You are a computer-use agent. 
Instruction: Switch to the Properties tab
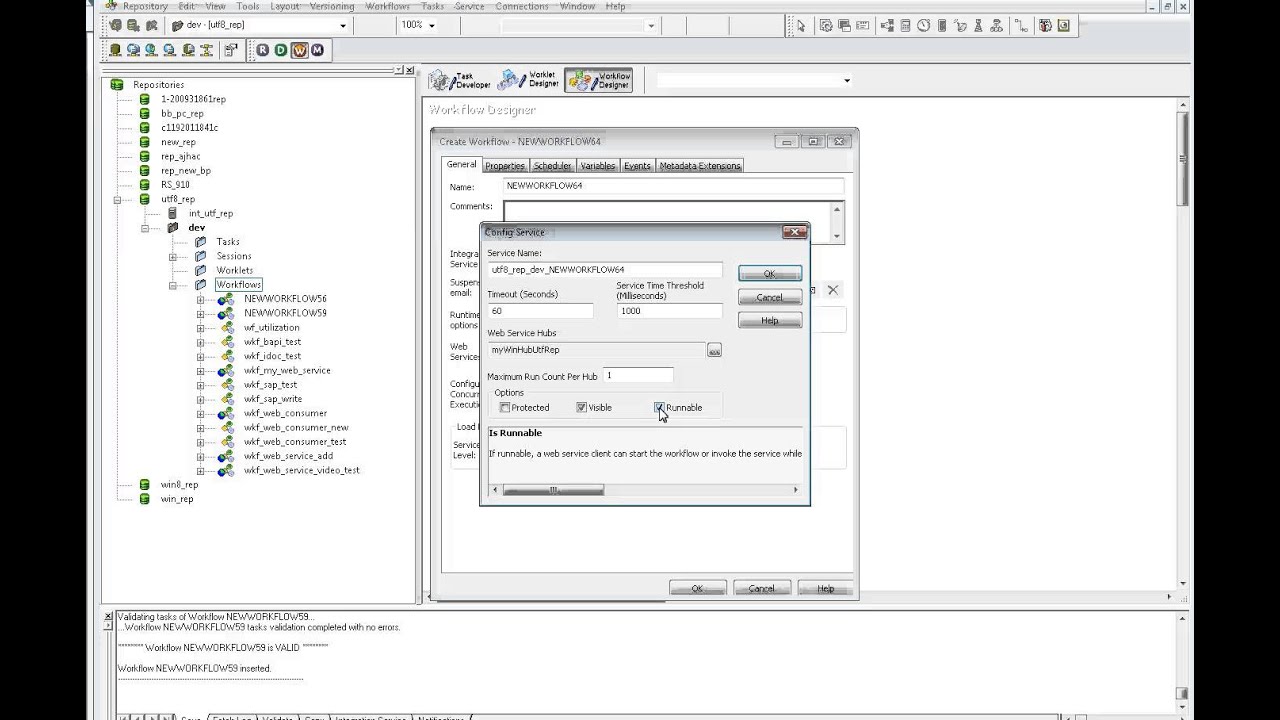[x=505, y=166]
